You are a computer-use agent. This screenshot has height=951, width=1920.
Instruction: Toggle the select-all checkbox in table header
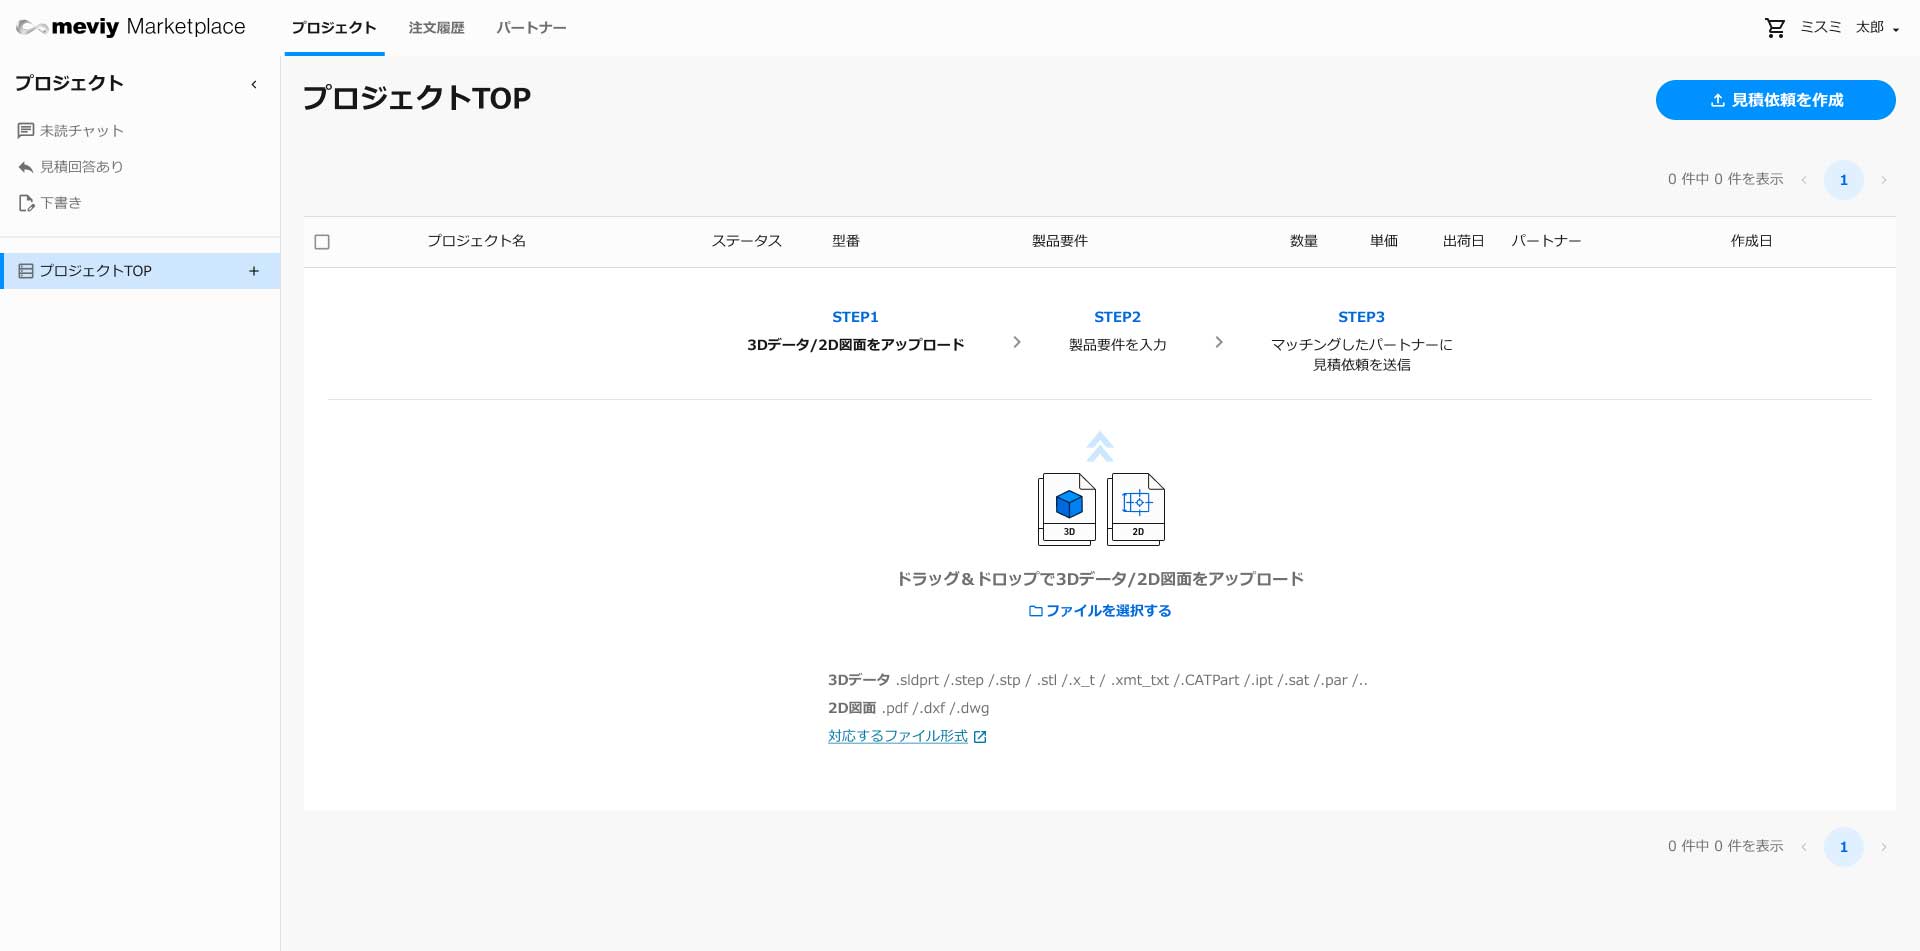click(x=322, y=242)
